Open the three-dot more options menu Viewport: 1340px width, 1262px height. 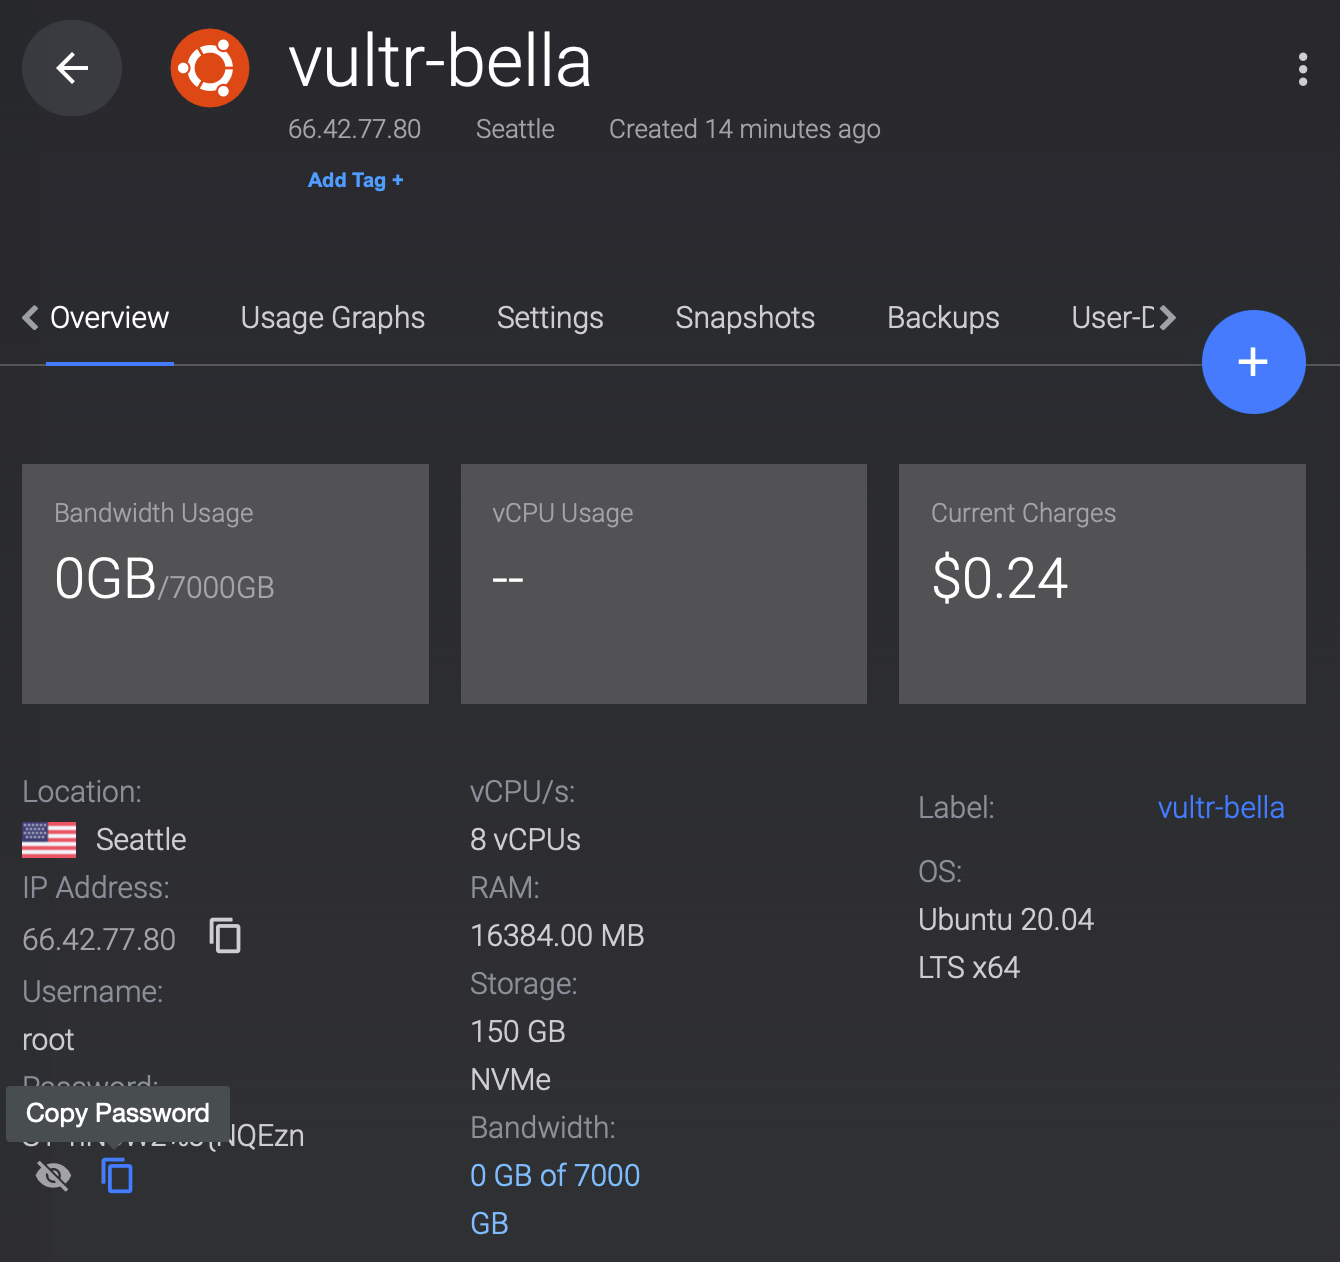coord(1302,69)
